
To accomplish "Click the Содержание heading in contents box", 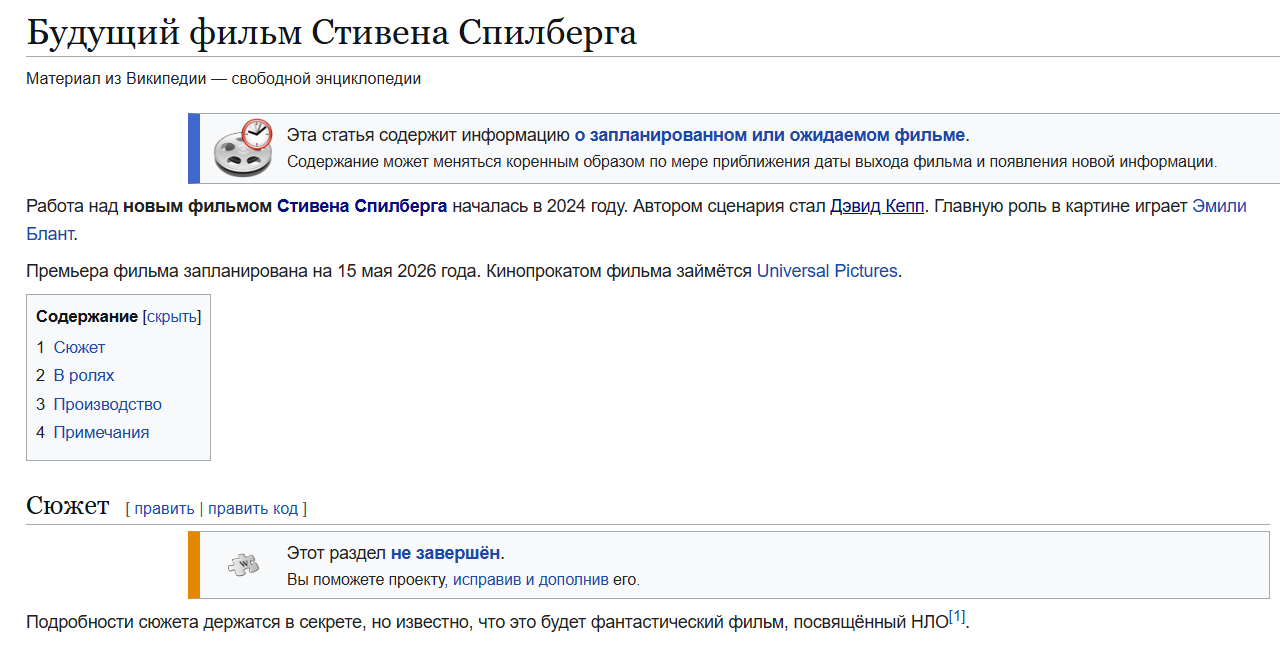I will coord(87,316).
